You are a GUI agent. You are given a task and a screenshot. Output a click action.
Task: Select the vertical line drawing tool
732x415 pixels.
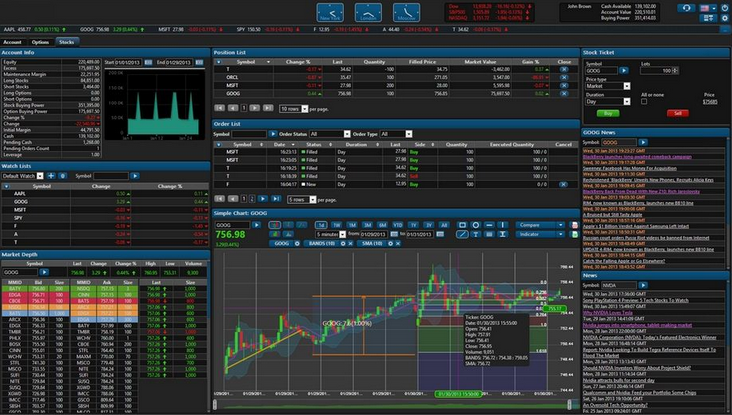pos(503,225)
